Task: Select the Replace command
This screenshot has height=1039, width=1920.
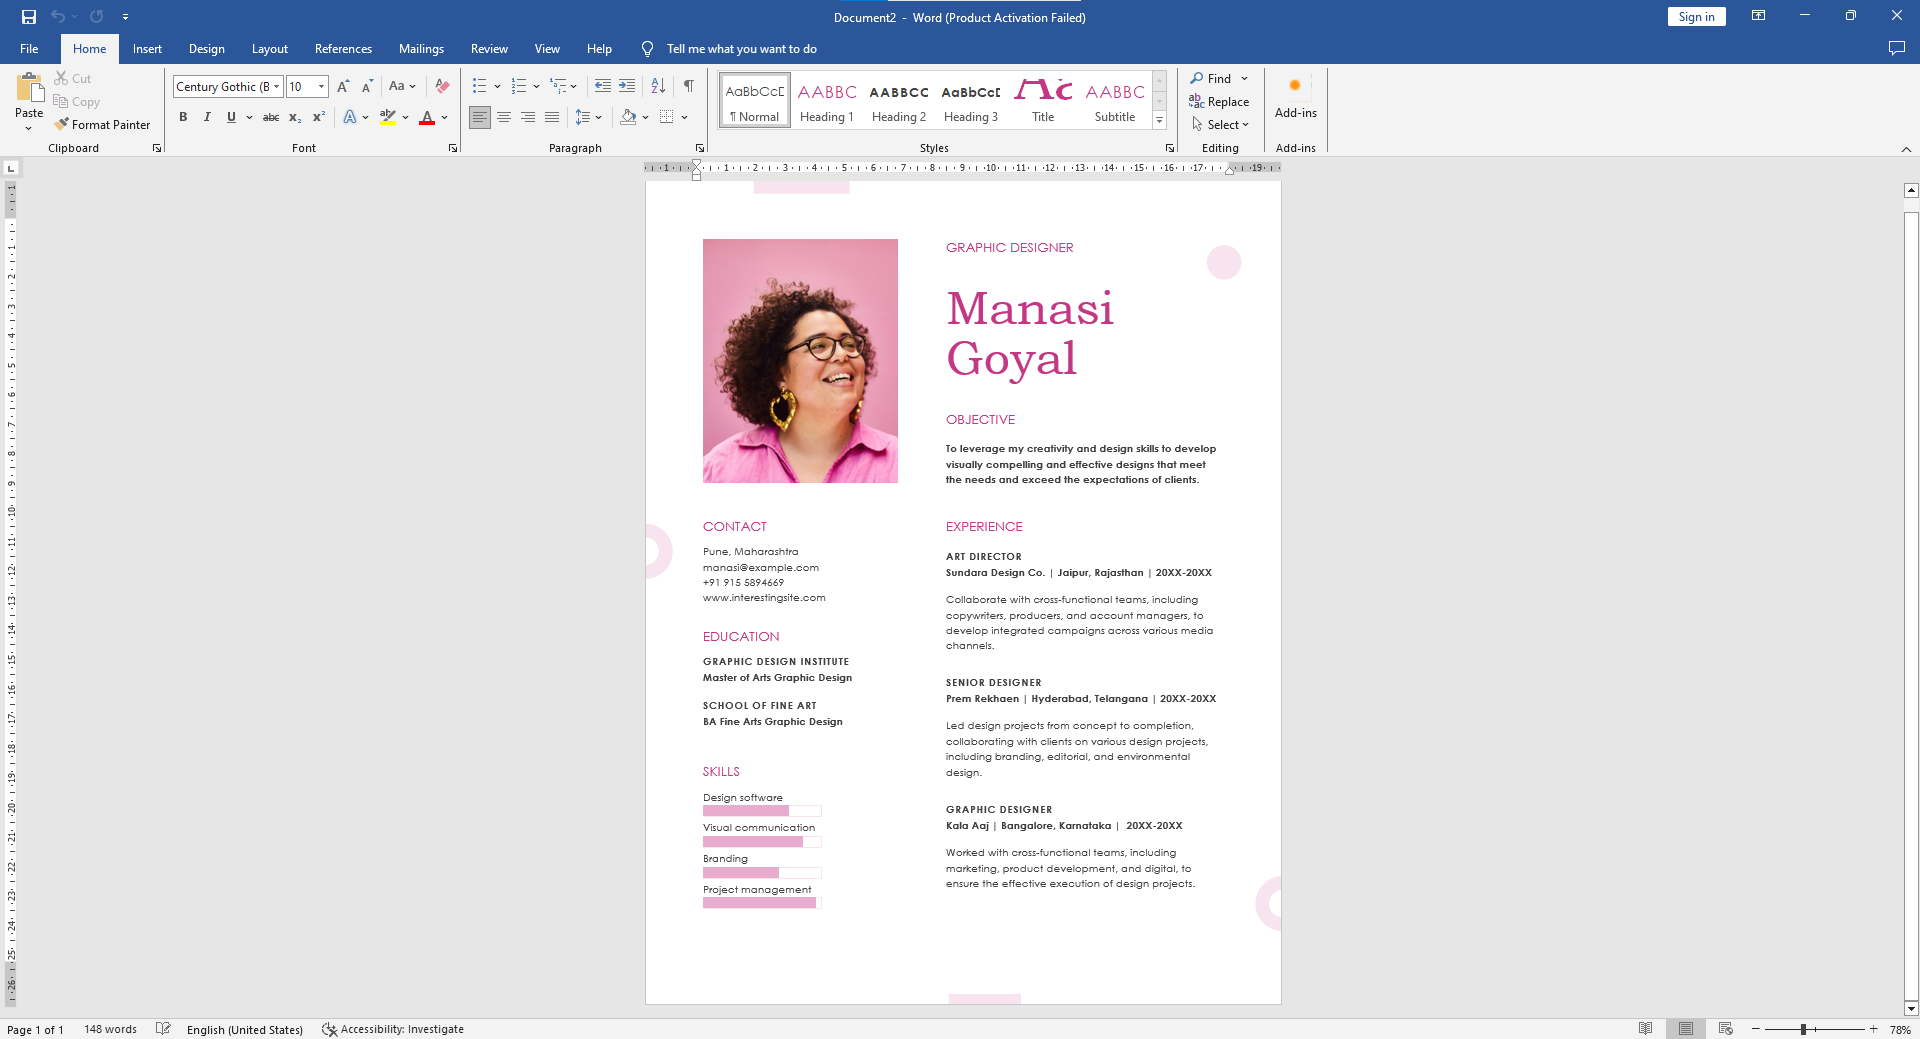Action: click(1221, 101)
